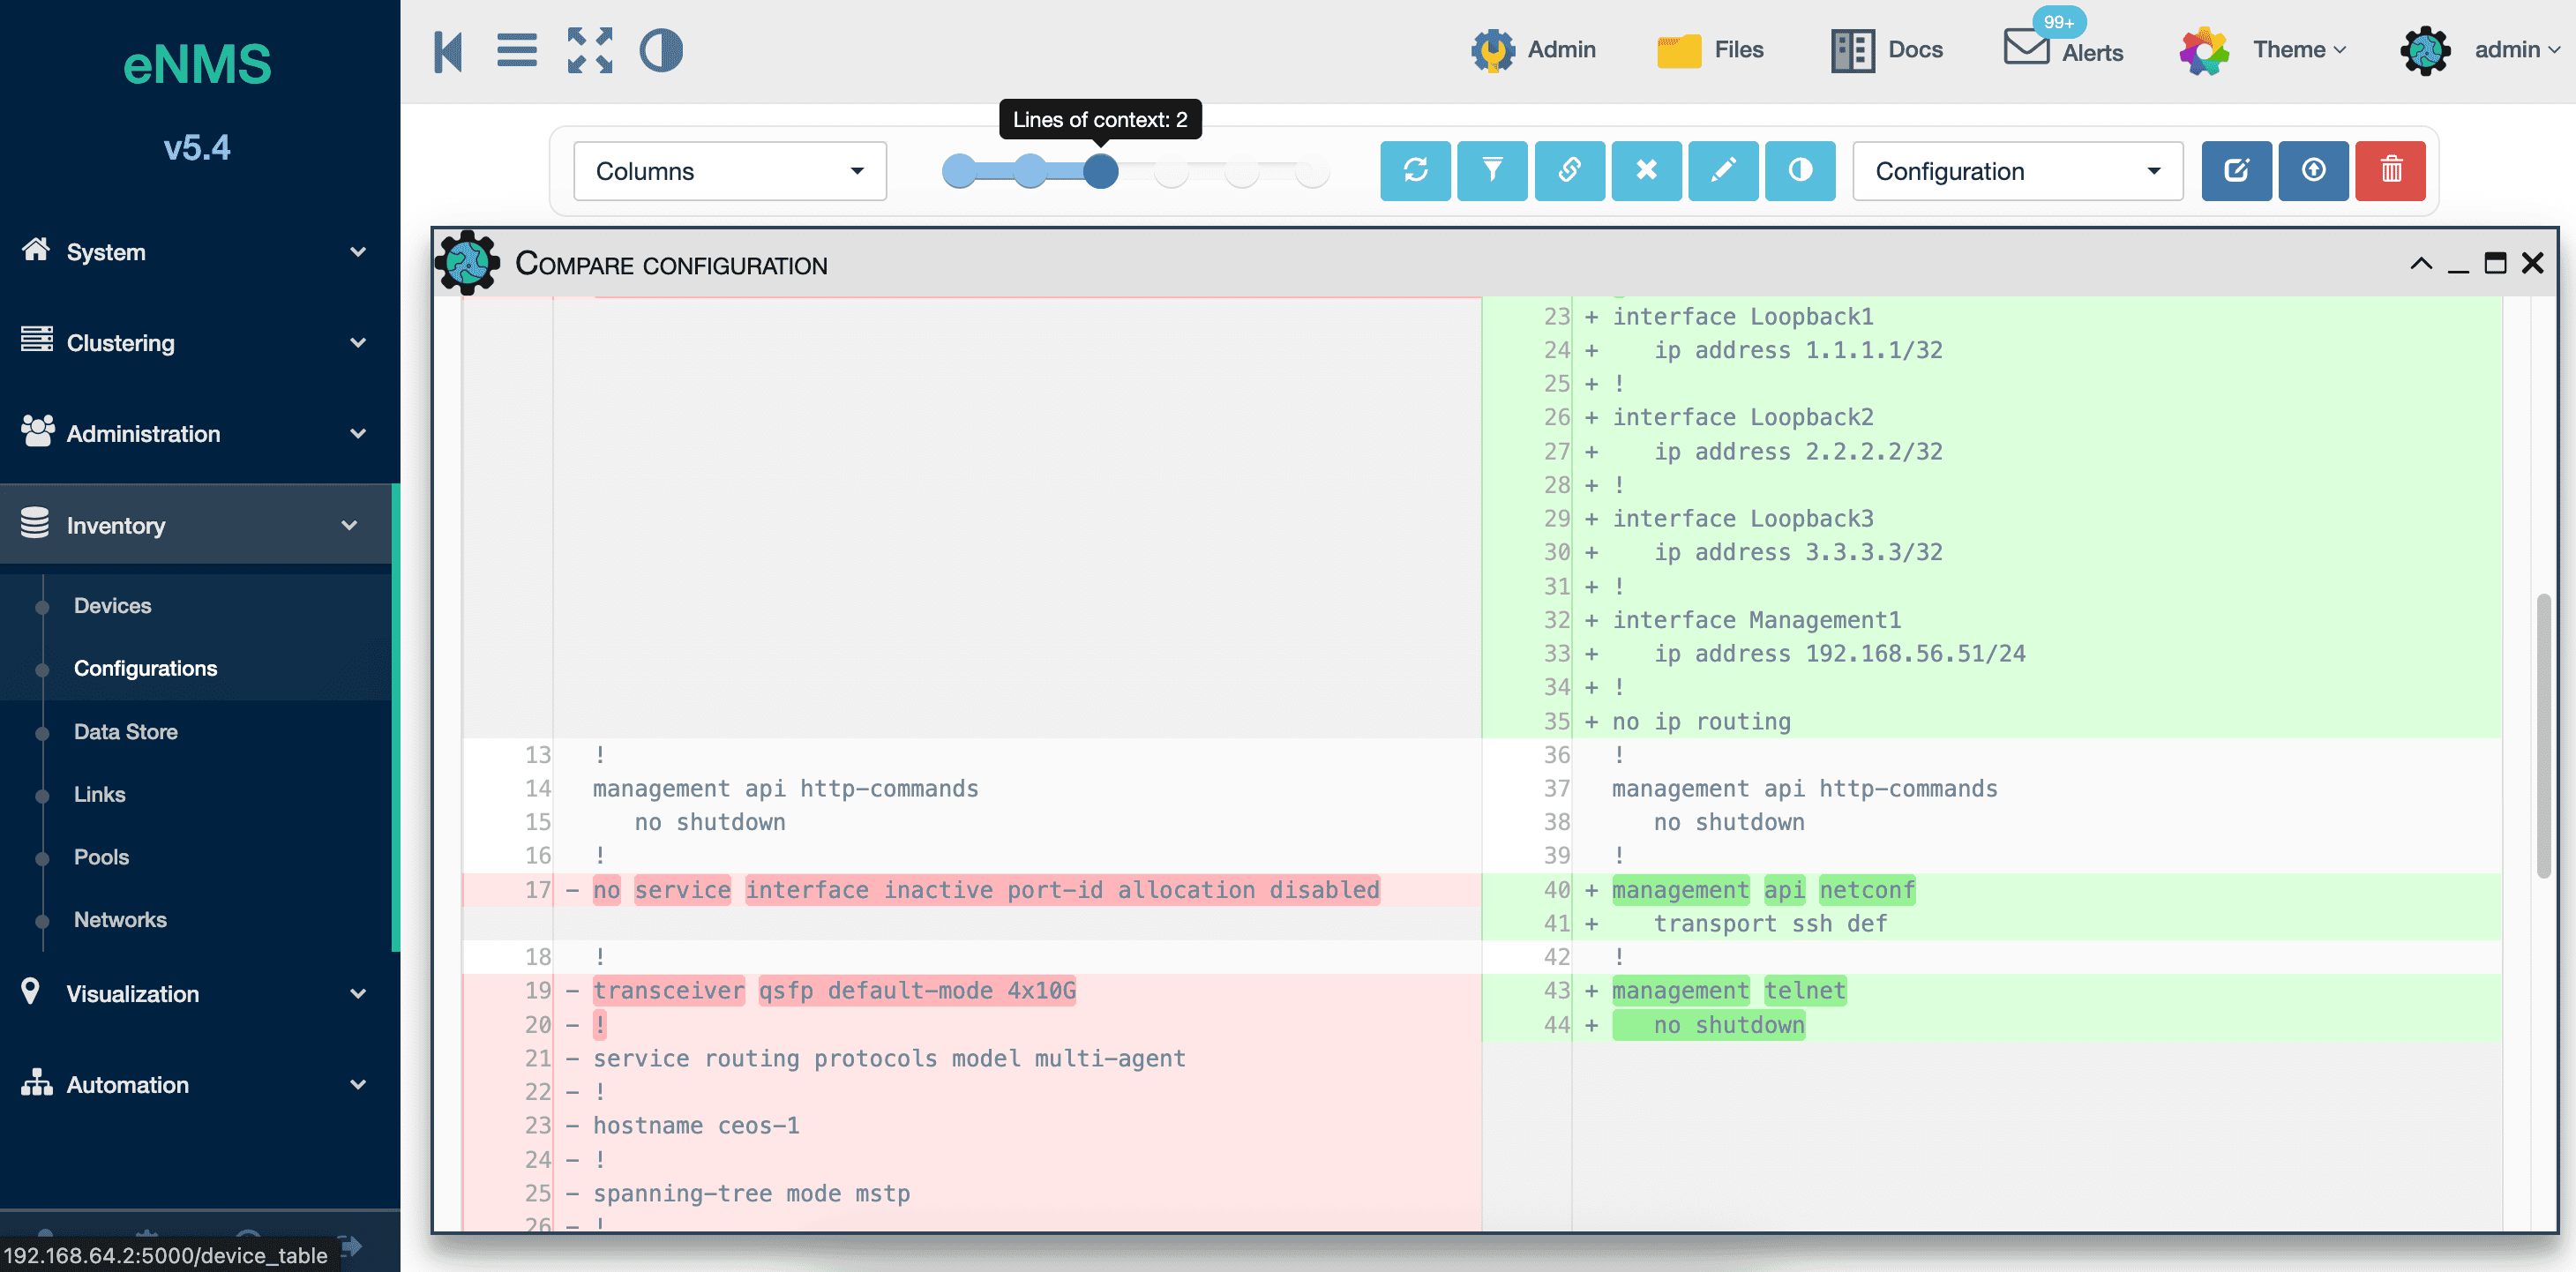Click the blue upload arrow-circle icon
2576x1272 pixels.
tap(2314, 171)
